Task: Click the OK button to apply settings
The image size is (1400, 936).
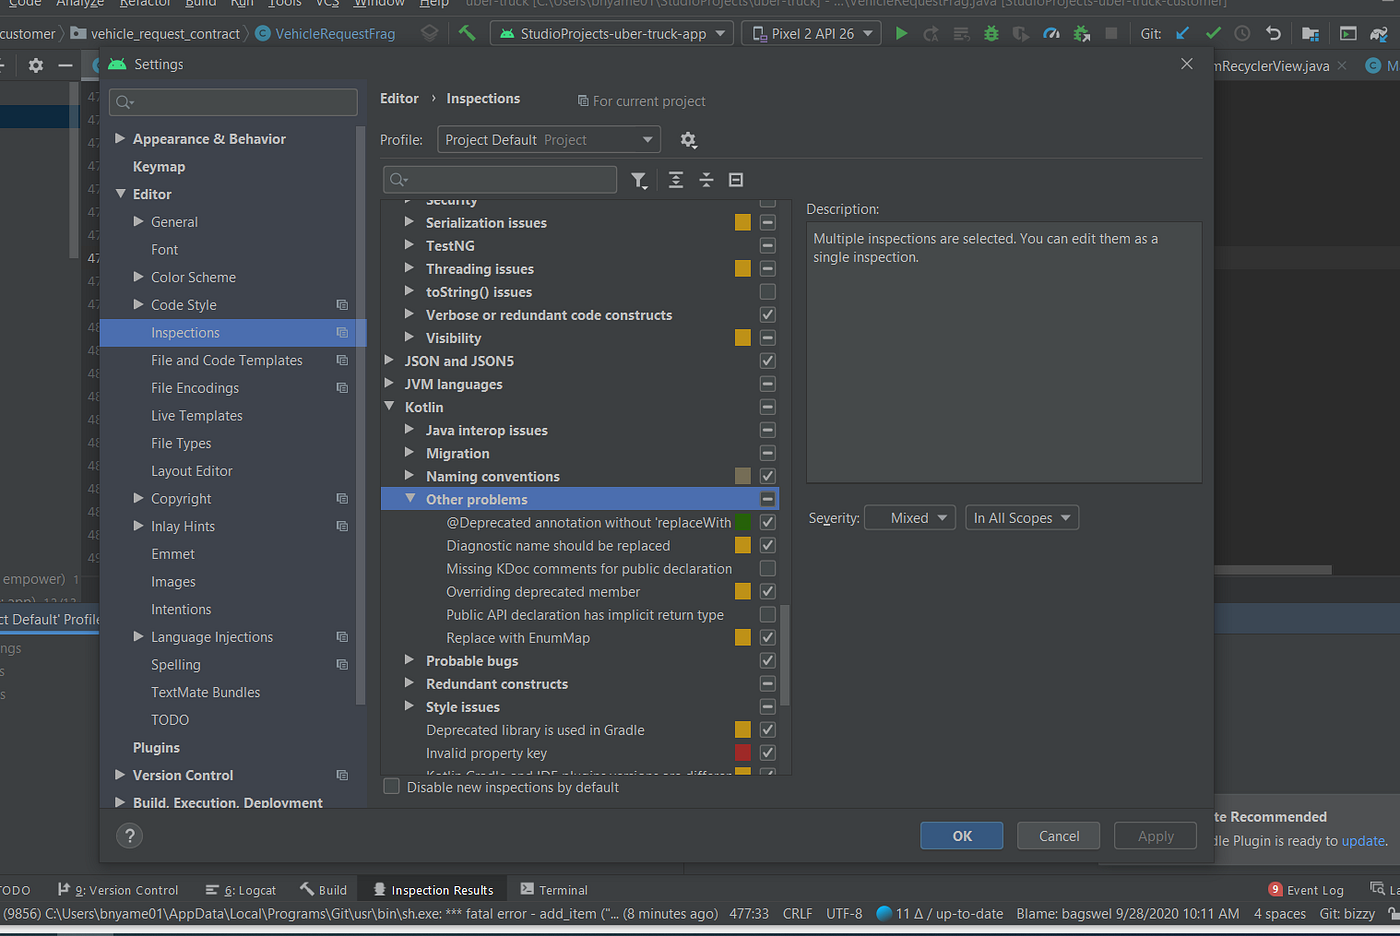Action: [x=960, y=835]
